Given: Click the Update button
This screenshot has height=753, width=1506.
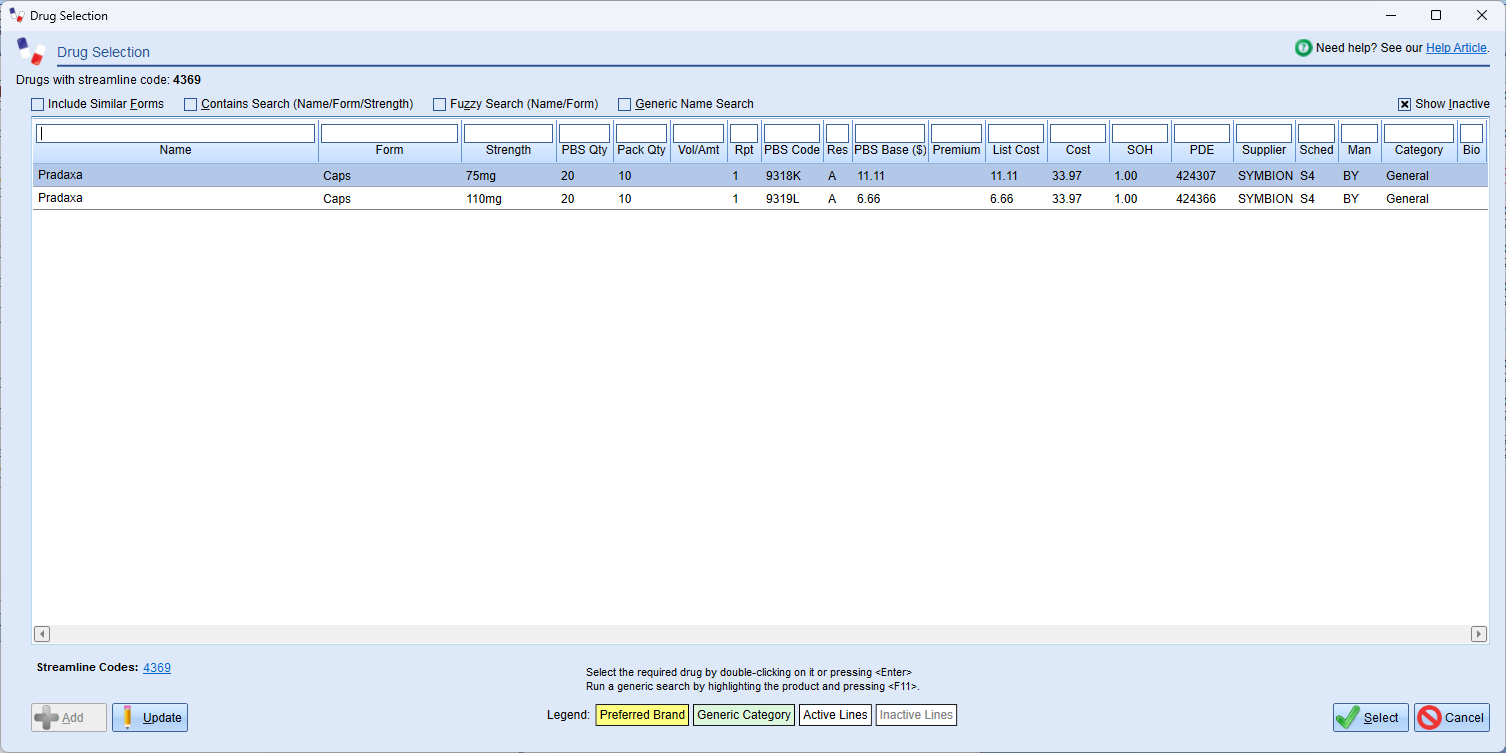Looking at the screenshot, I should pyautogui.click(x=150, y=717).
